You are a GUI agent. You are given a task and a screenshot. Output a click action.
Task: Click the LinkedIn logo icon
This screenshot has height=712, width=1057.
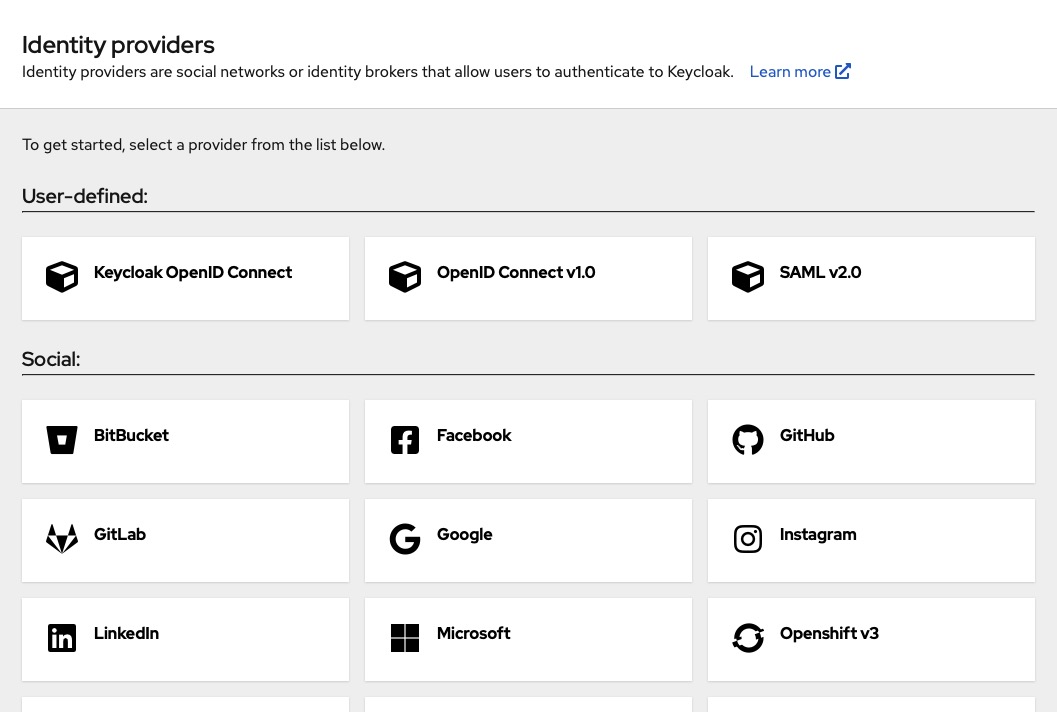(62, 637)
